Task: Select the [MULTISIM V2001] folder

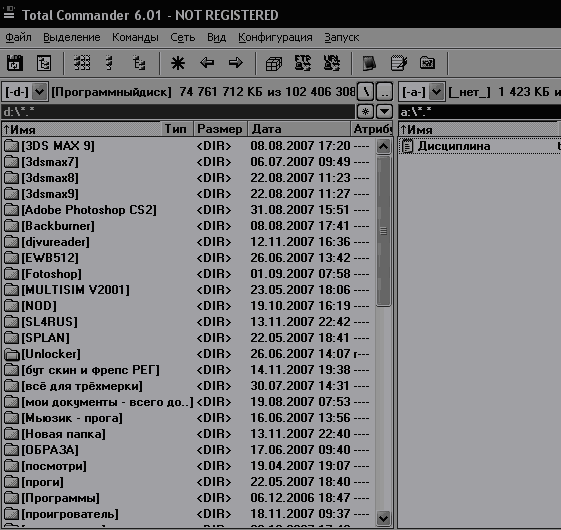Action: [188, 290]
